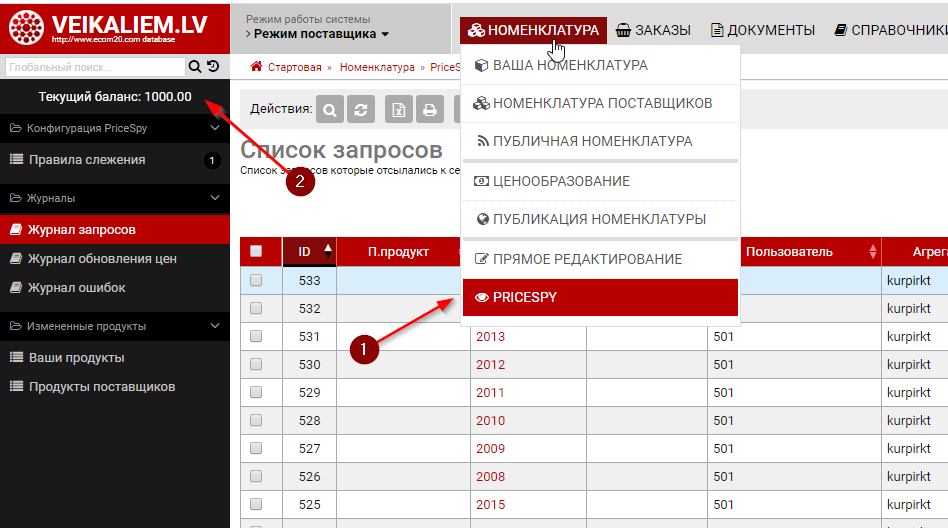
Task: Collapse the Конфигурация PriceSpy section
Action: point(214,129)
